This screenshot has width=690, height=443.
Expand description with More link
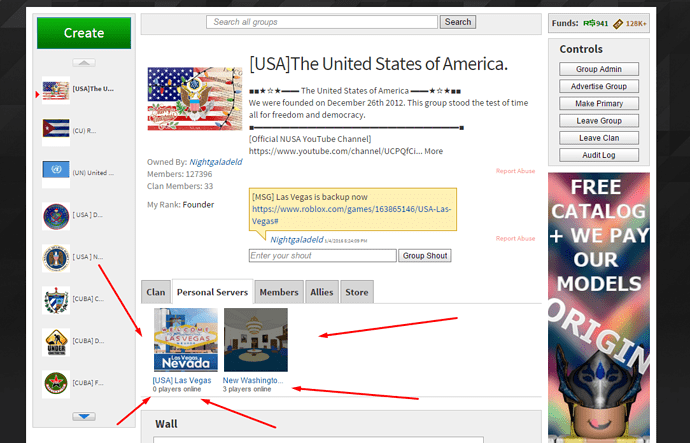433,151
